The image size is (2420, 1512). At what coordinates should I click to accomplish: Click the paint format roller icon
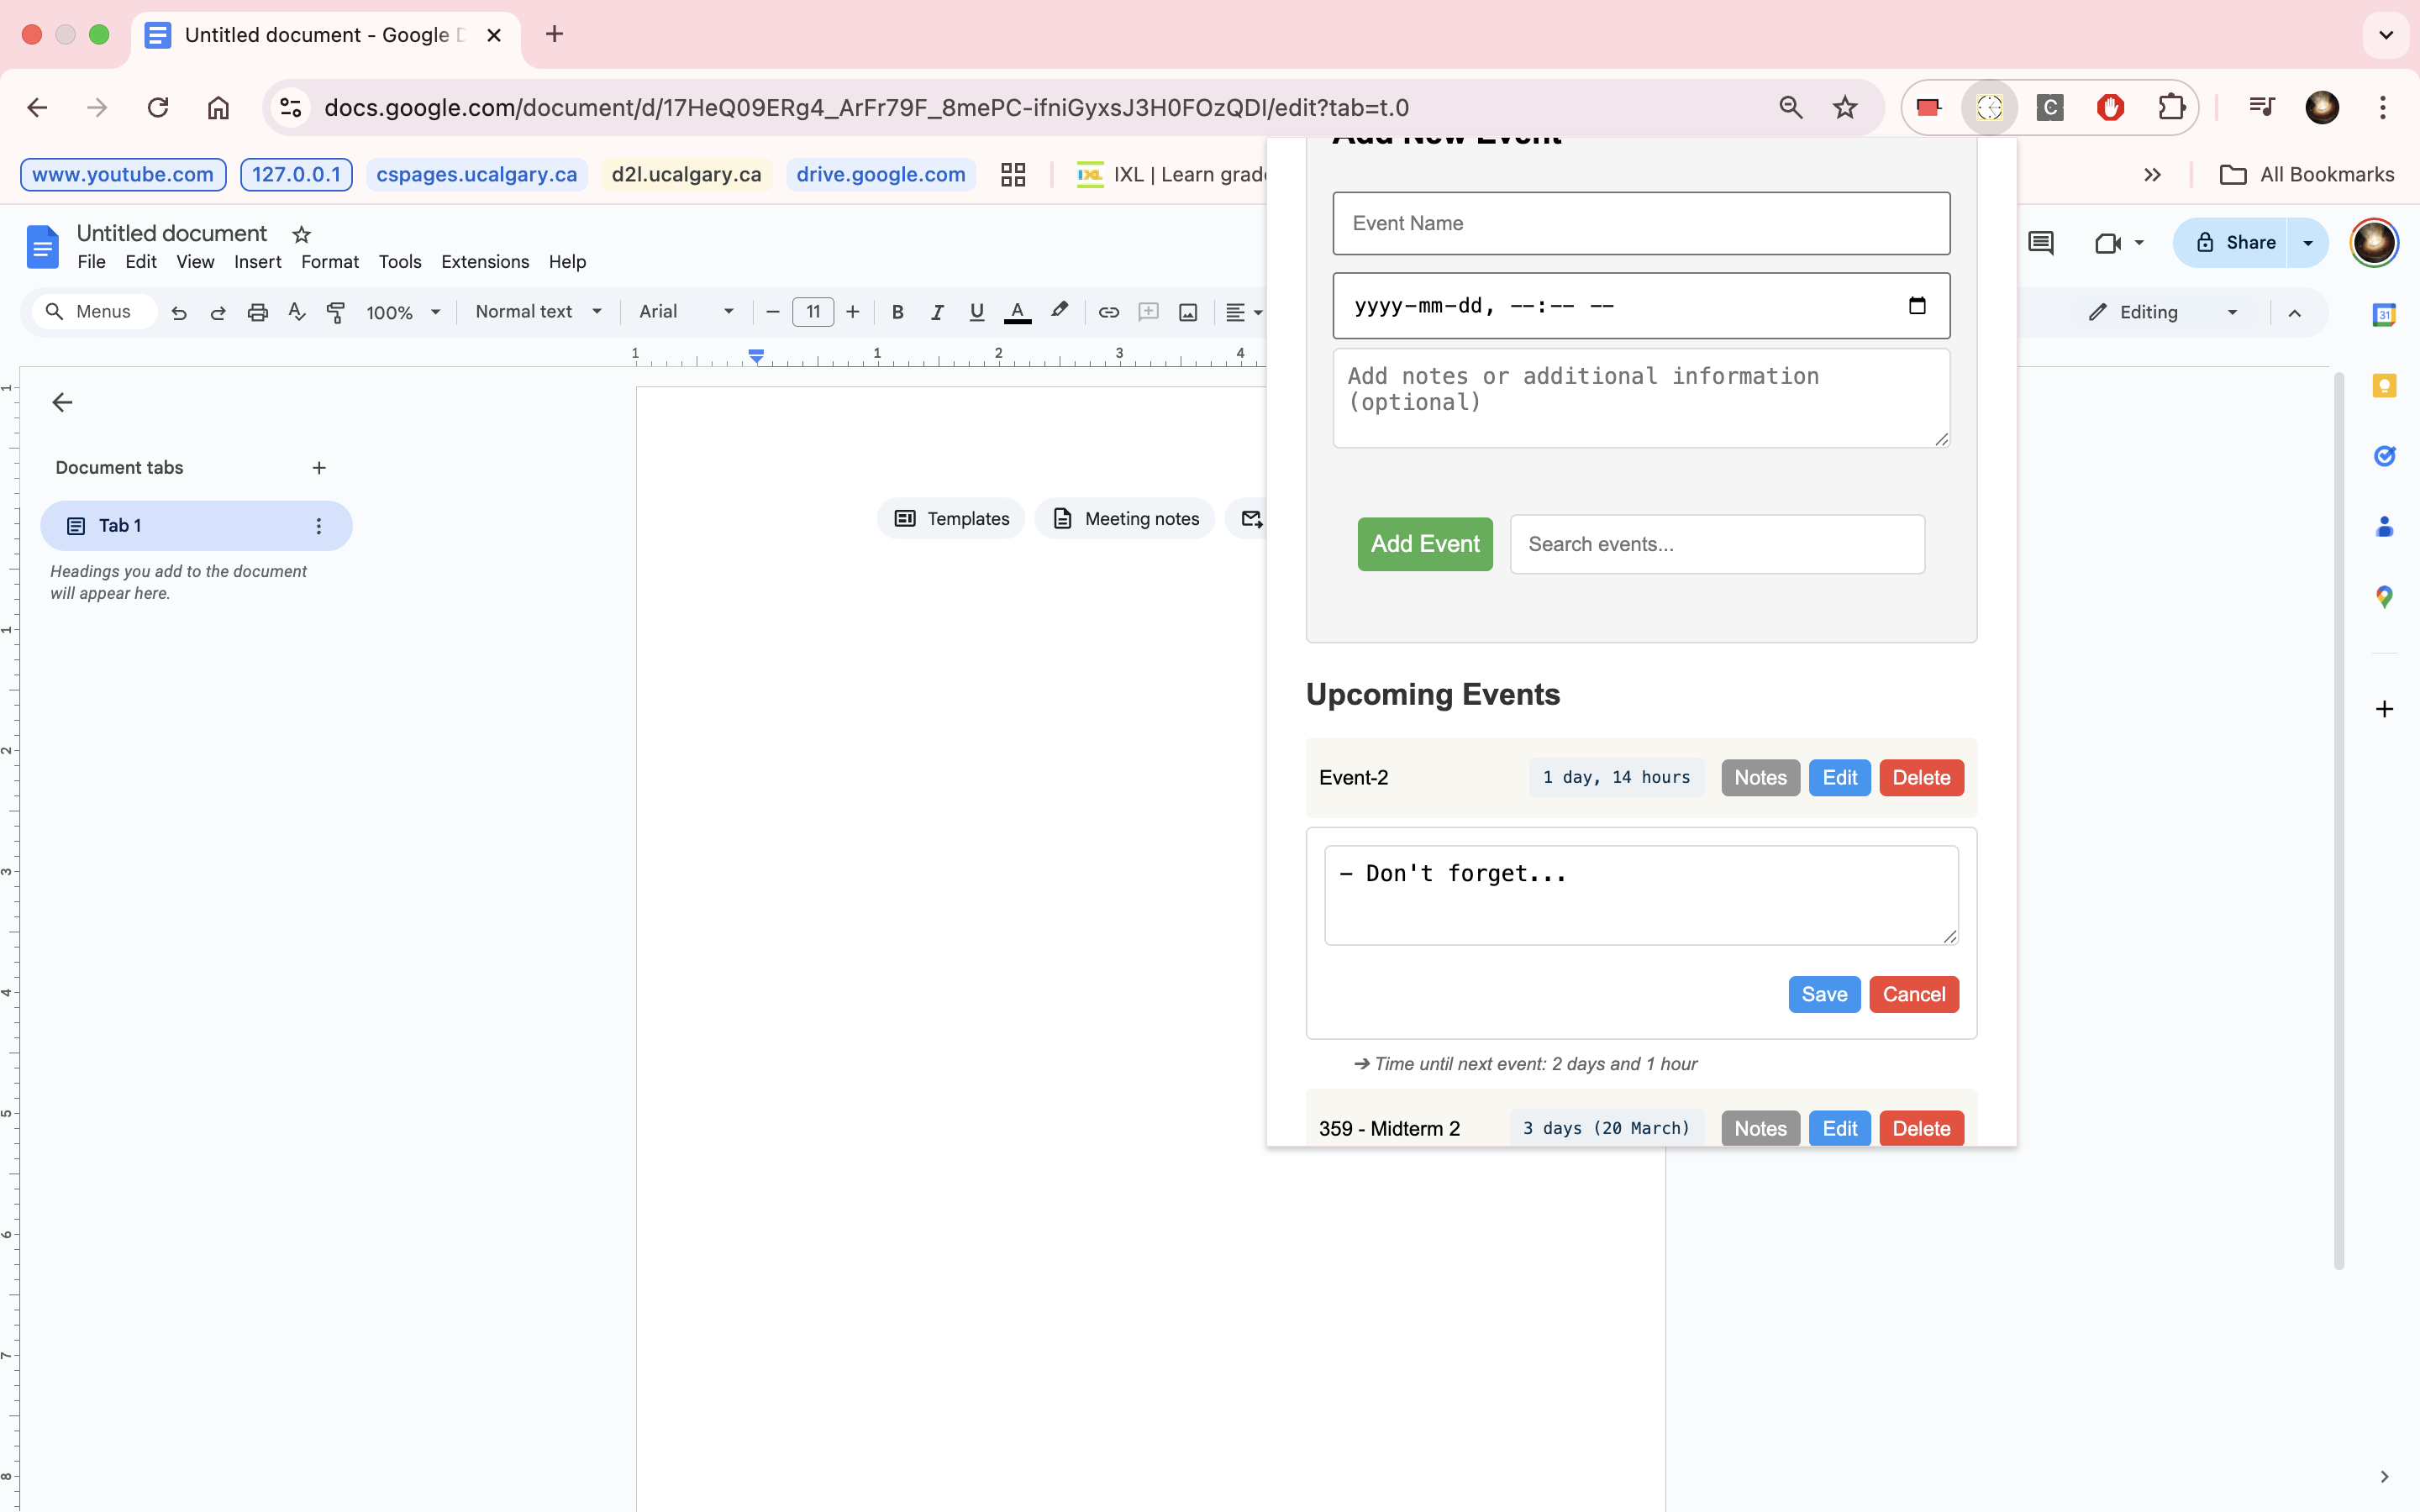tap(336, 312)
